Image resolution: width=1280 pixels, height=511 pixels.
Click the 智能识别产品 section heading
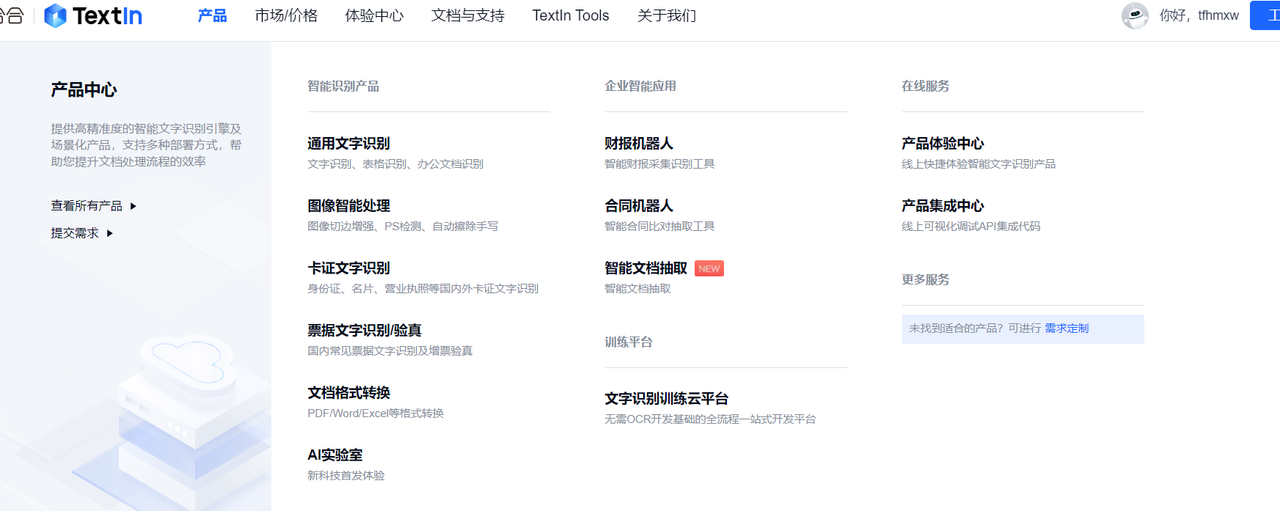(x=343, y=86)
